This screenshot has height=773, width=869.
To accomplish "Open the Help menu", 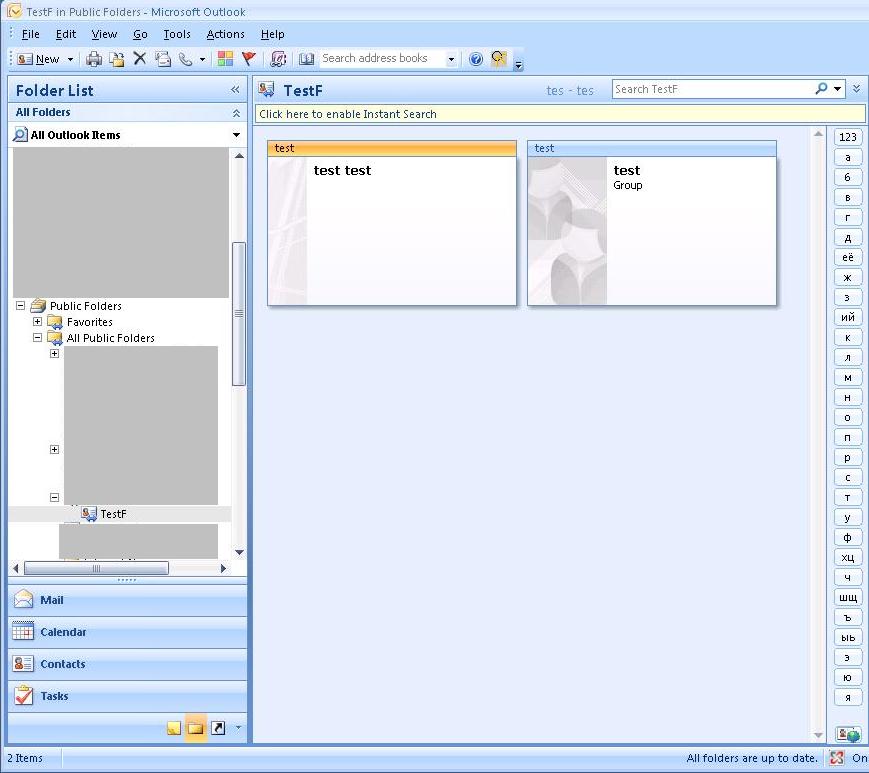I will click(273, 34).
